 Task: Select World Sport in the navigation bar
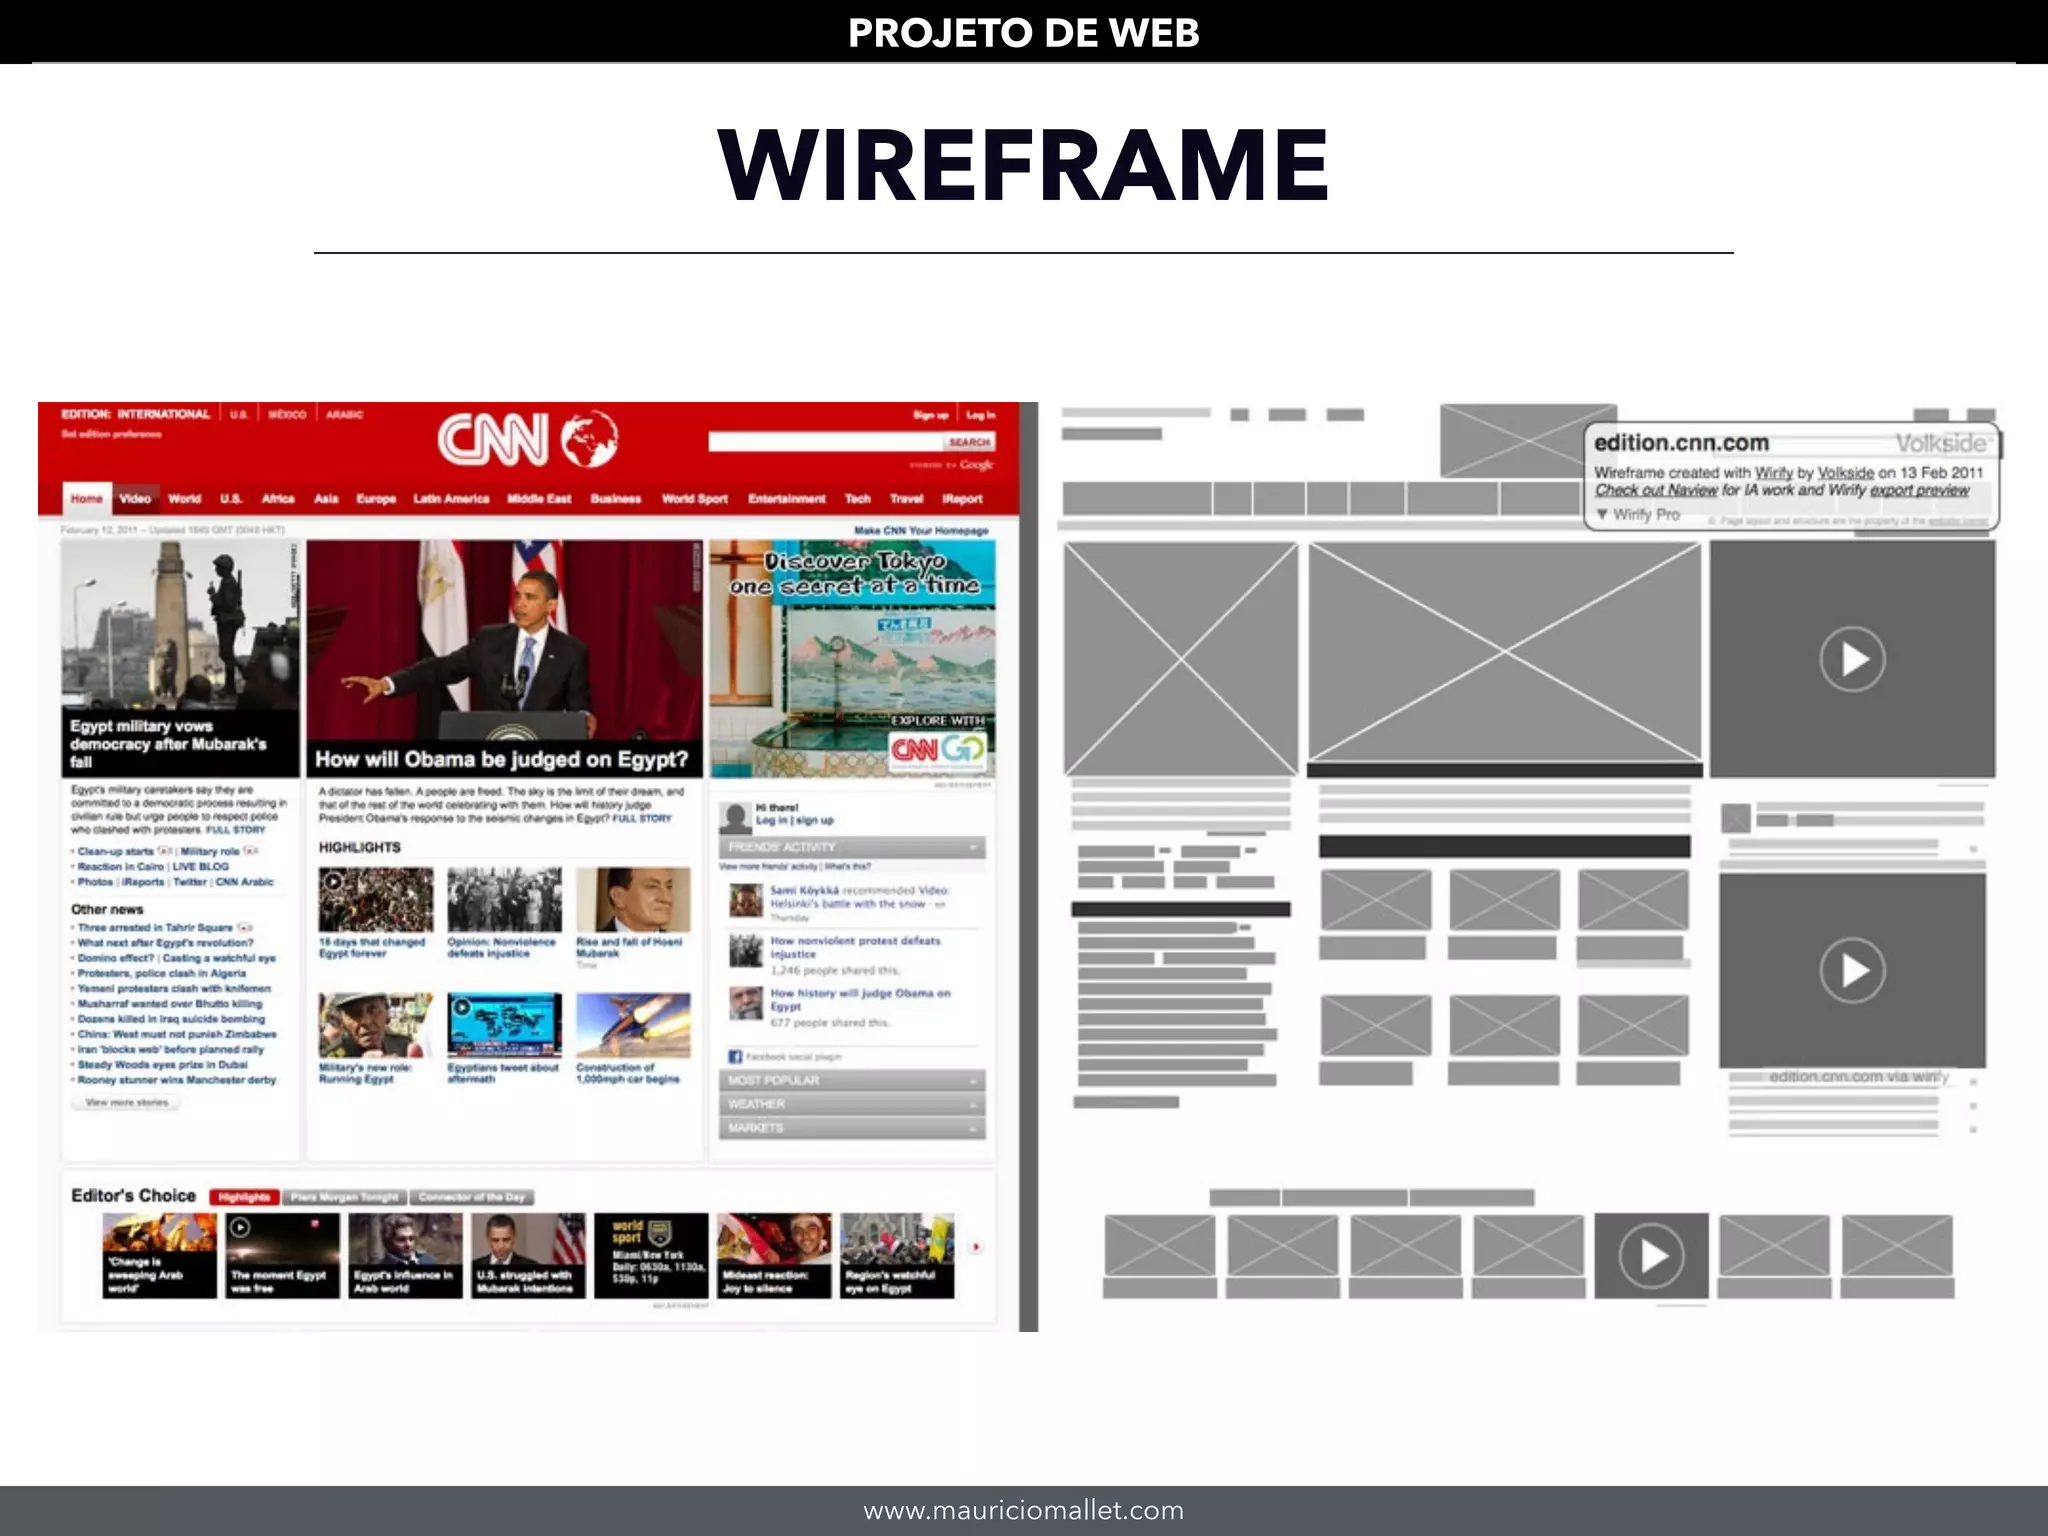[694, 498]
